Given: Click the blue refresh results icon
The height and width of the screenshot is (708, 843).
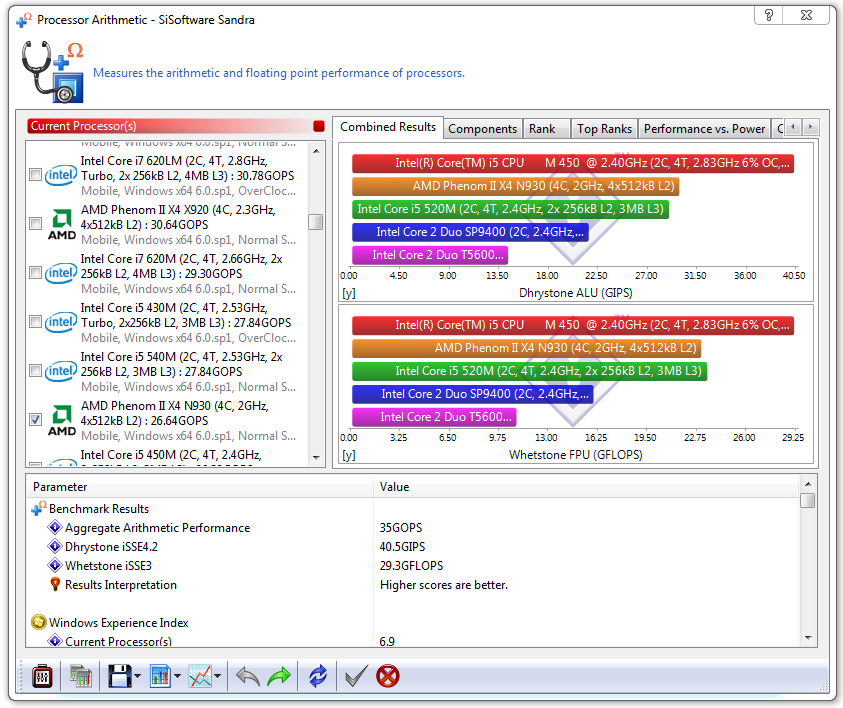Looking at the screenshot, I should (x=318, y=676).
